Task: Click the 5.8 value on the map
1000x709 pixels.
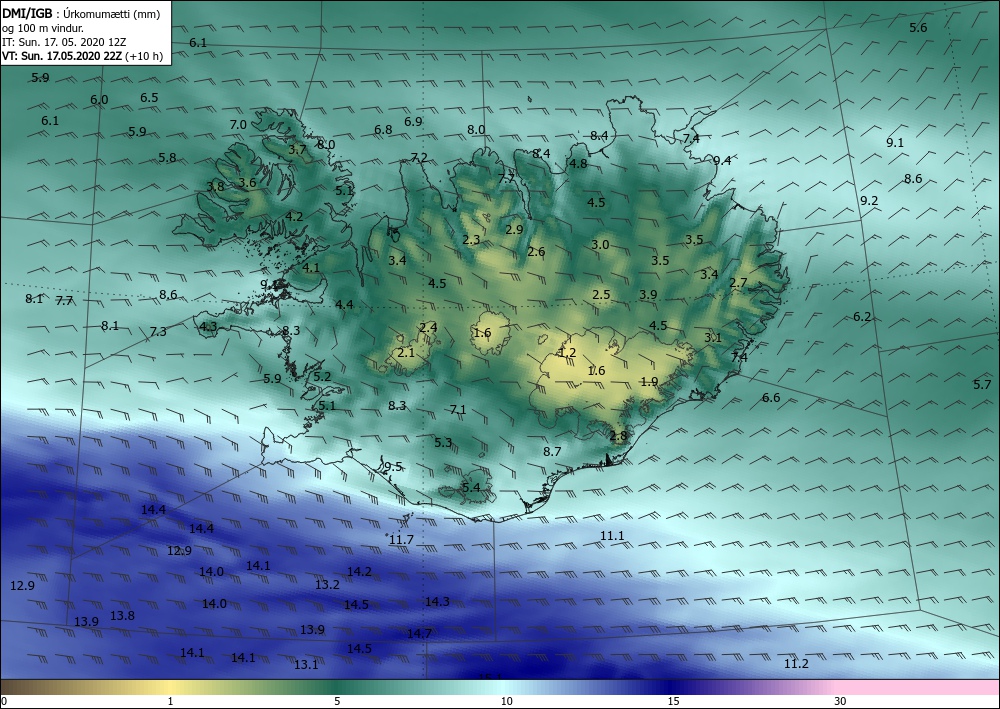Action: click(167, 157)
